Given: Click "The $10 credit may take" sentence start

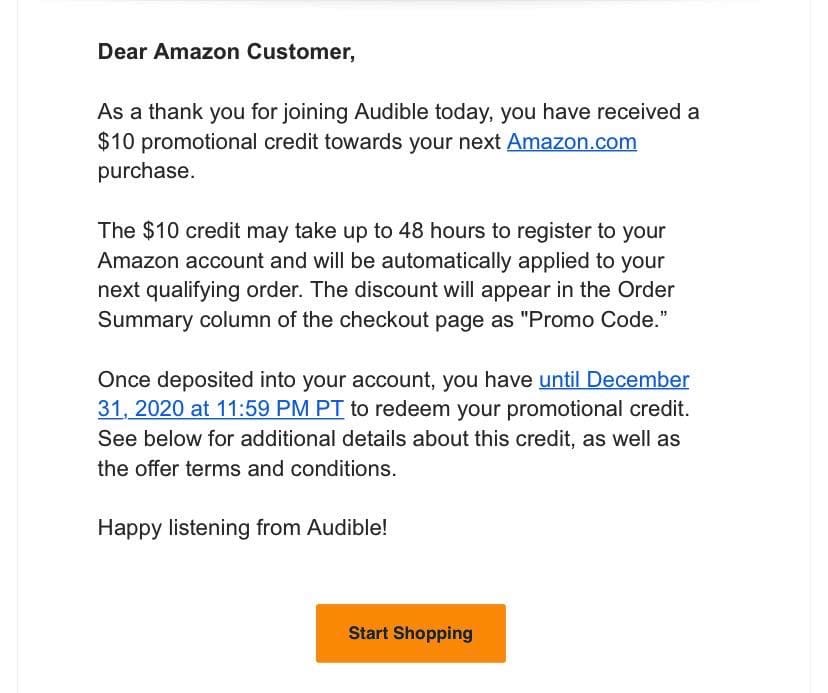Looking at the screenshot, I should pos(206,231).
